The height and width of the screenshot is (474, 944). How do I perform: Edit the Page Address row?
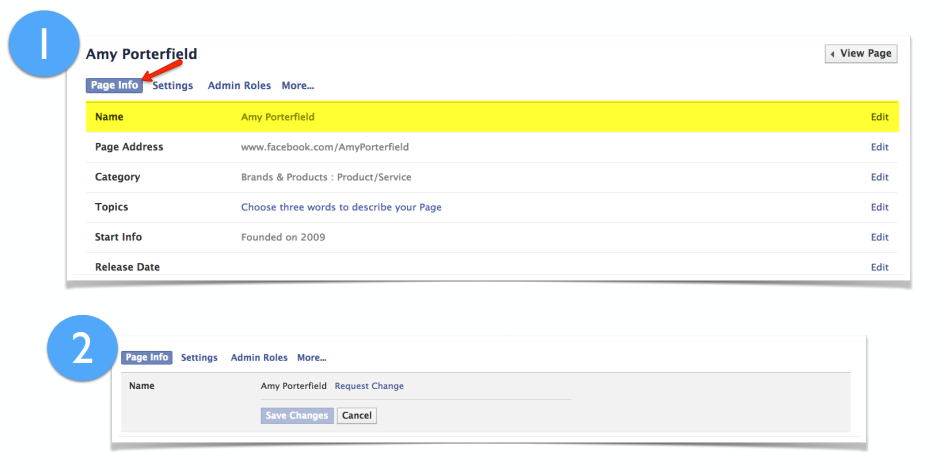click(880, 147)
